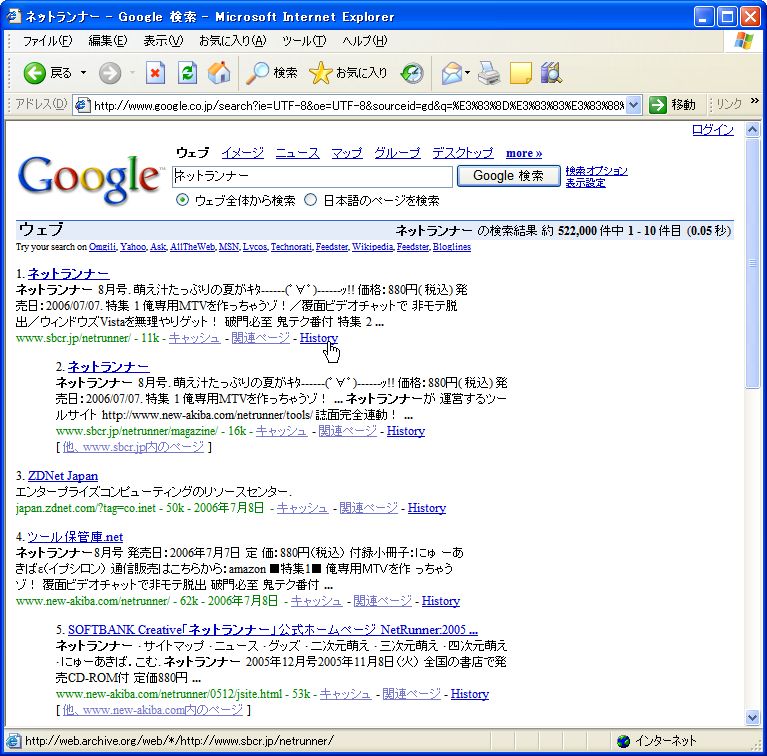The image size is (767, 756).
Task: Open キャッシュ link for japan.zdnet.com result
Action: click(302, 508)
